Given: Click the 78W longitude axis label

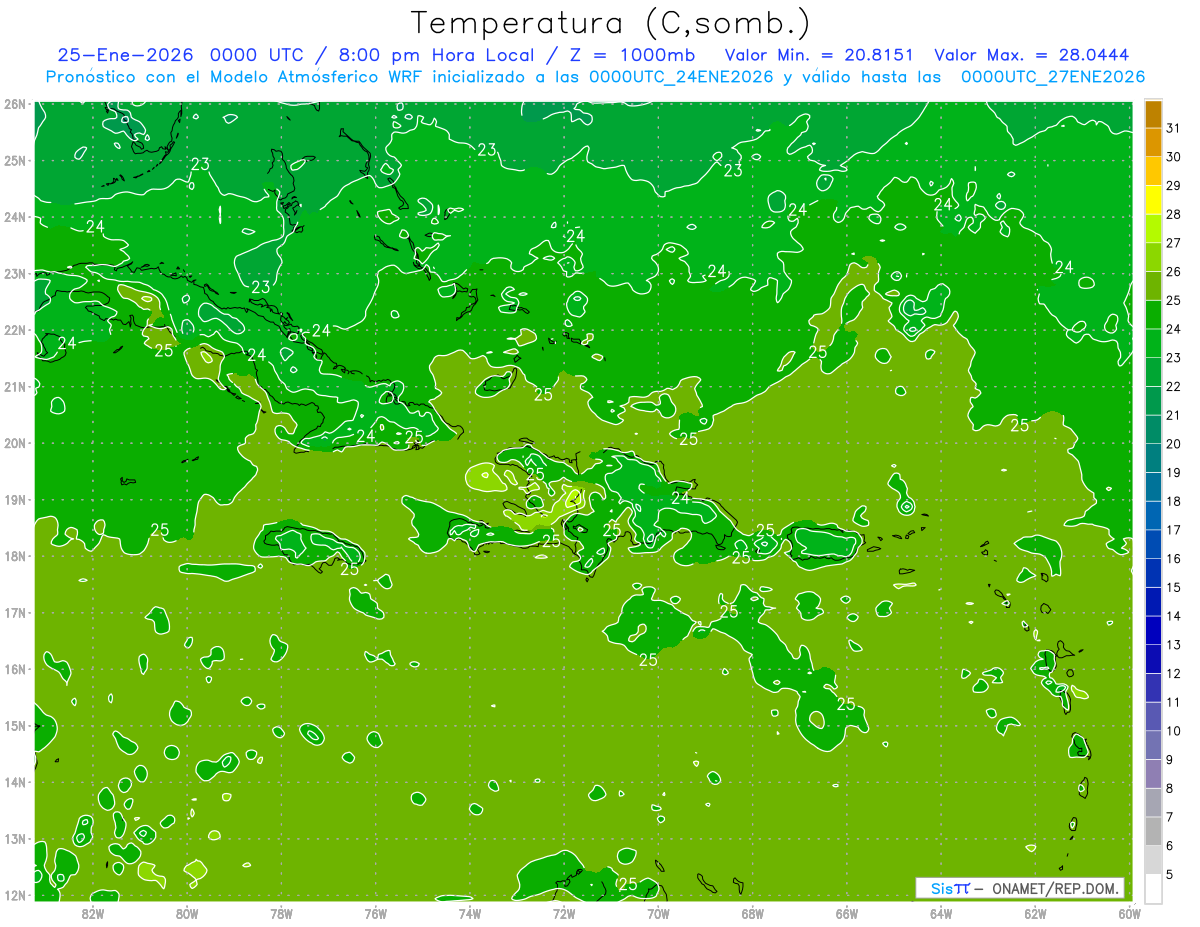Looking at the screenshot, I should click(x=281, y=913).
